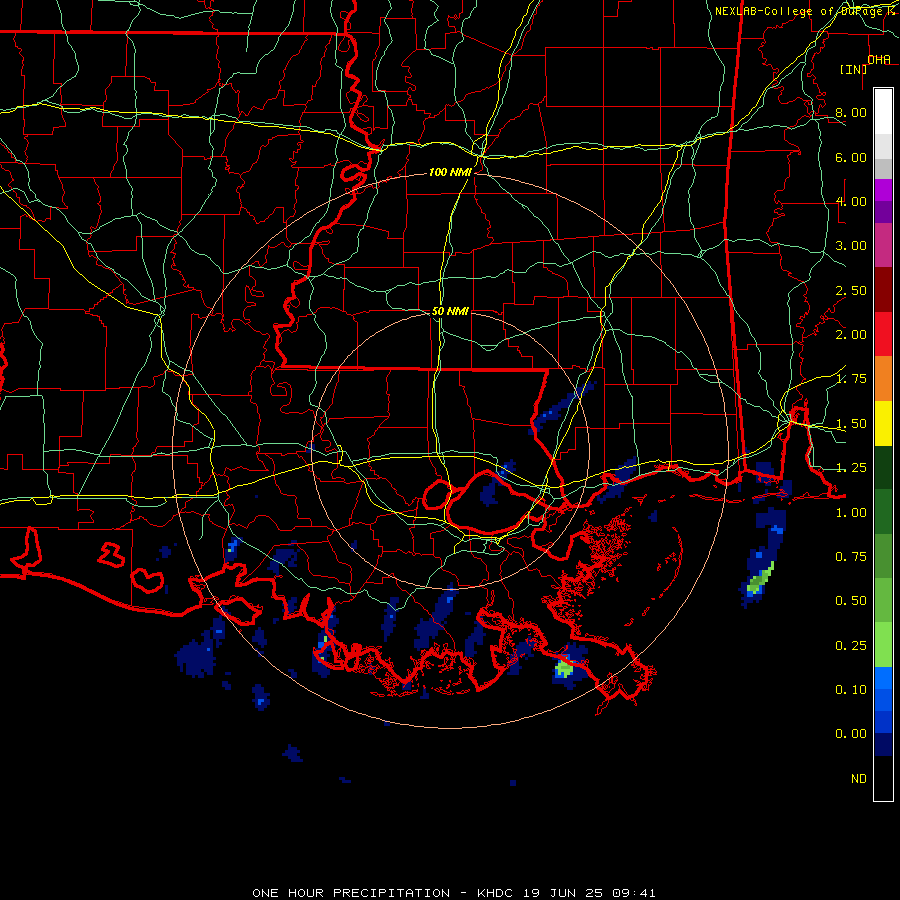This screenshot has width=900, height=900.
Task: Click the ONE HOUR PRECIPITATION KHDC caption
Action: click(453, 893)
